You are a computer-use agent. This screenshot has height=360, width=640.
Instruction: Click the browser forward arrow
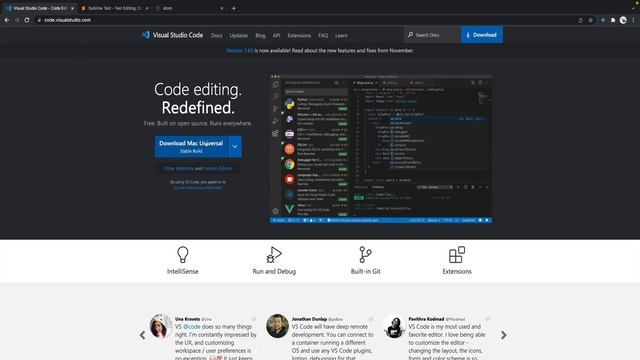point(17,20)
